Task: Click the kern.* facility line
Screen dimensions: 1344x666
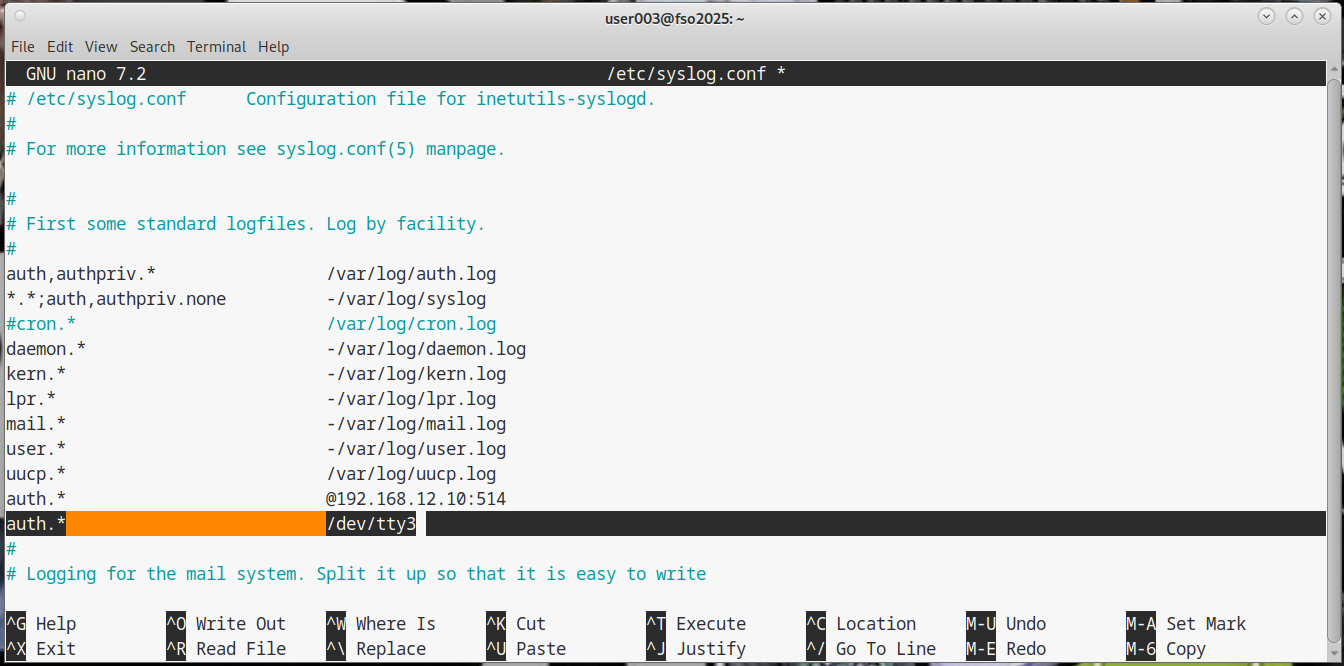Action: click(36, 374)
